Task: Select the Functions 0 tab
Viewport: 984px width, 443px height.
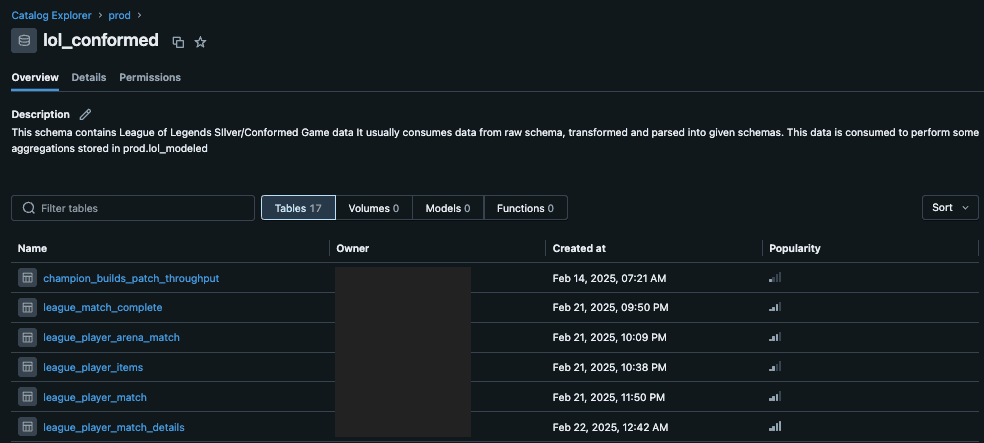Action: (525, 208)
